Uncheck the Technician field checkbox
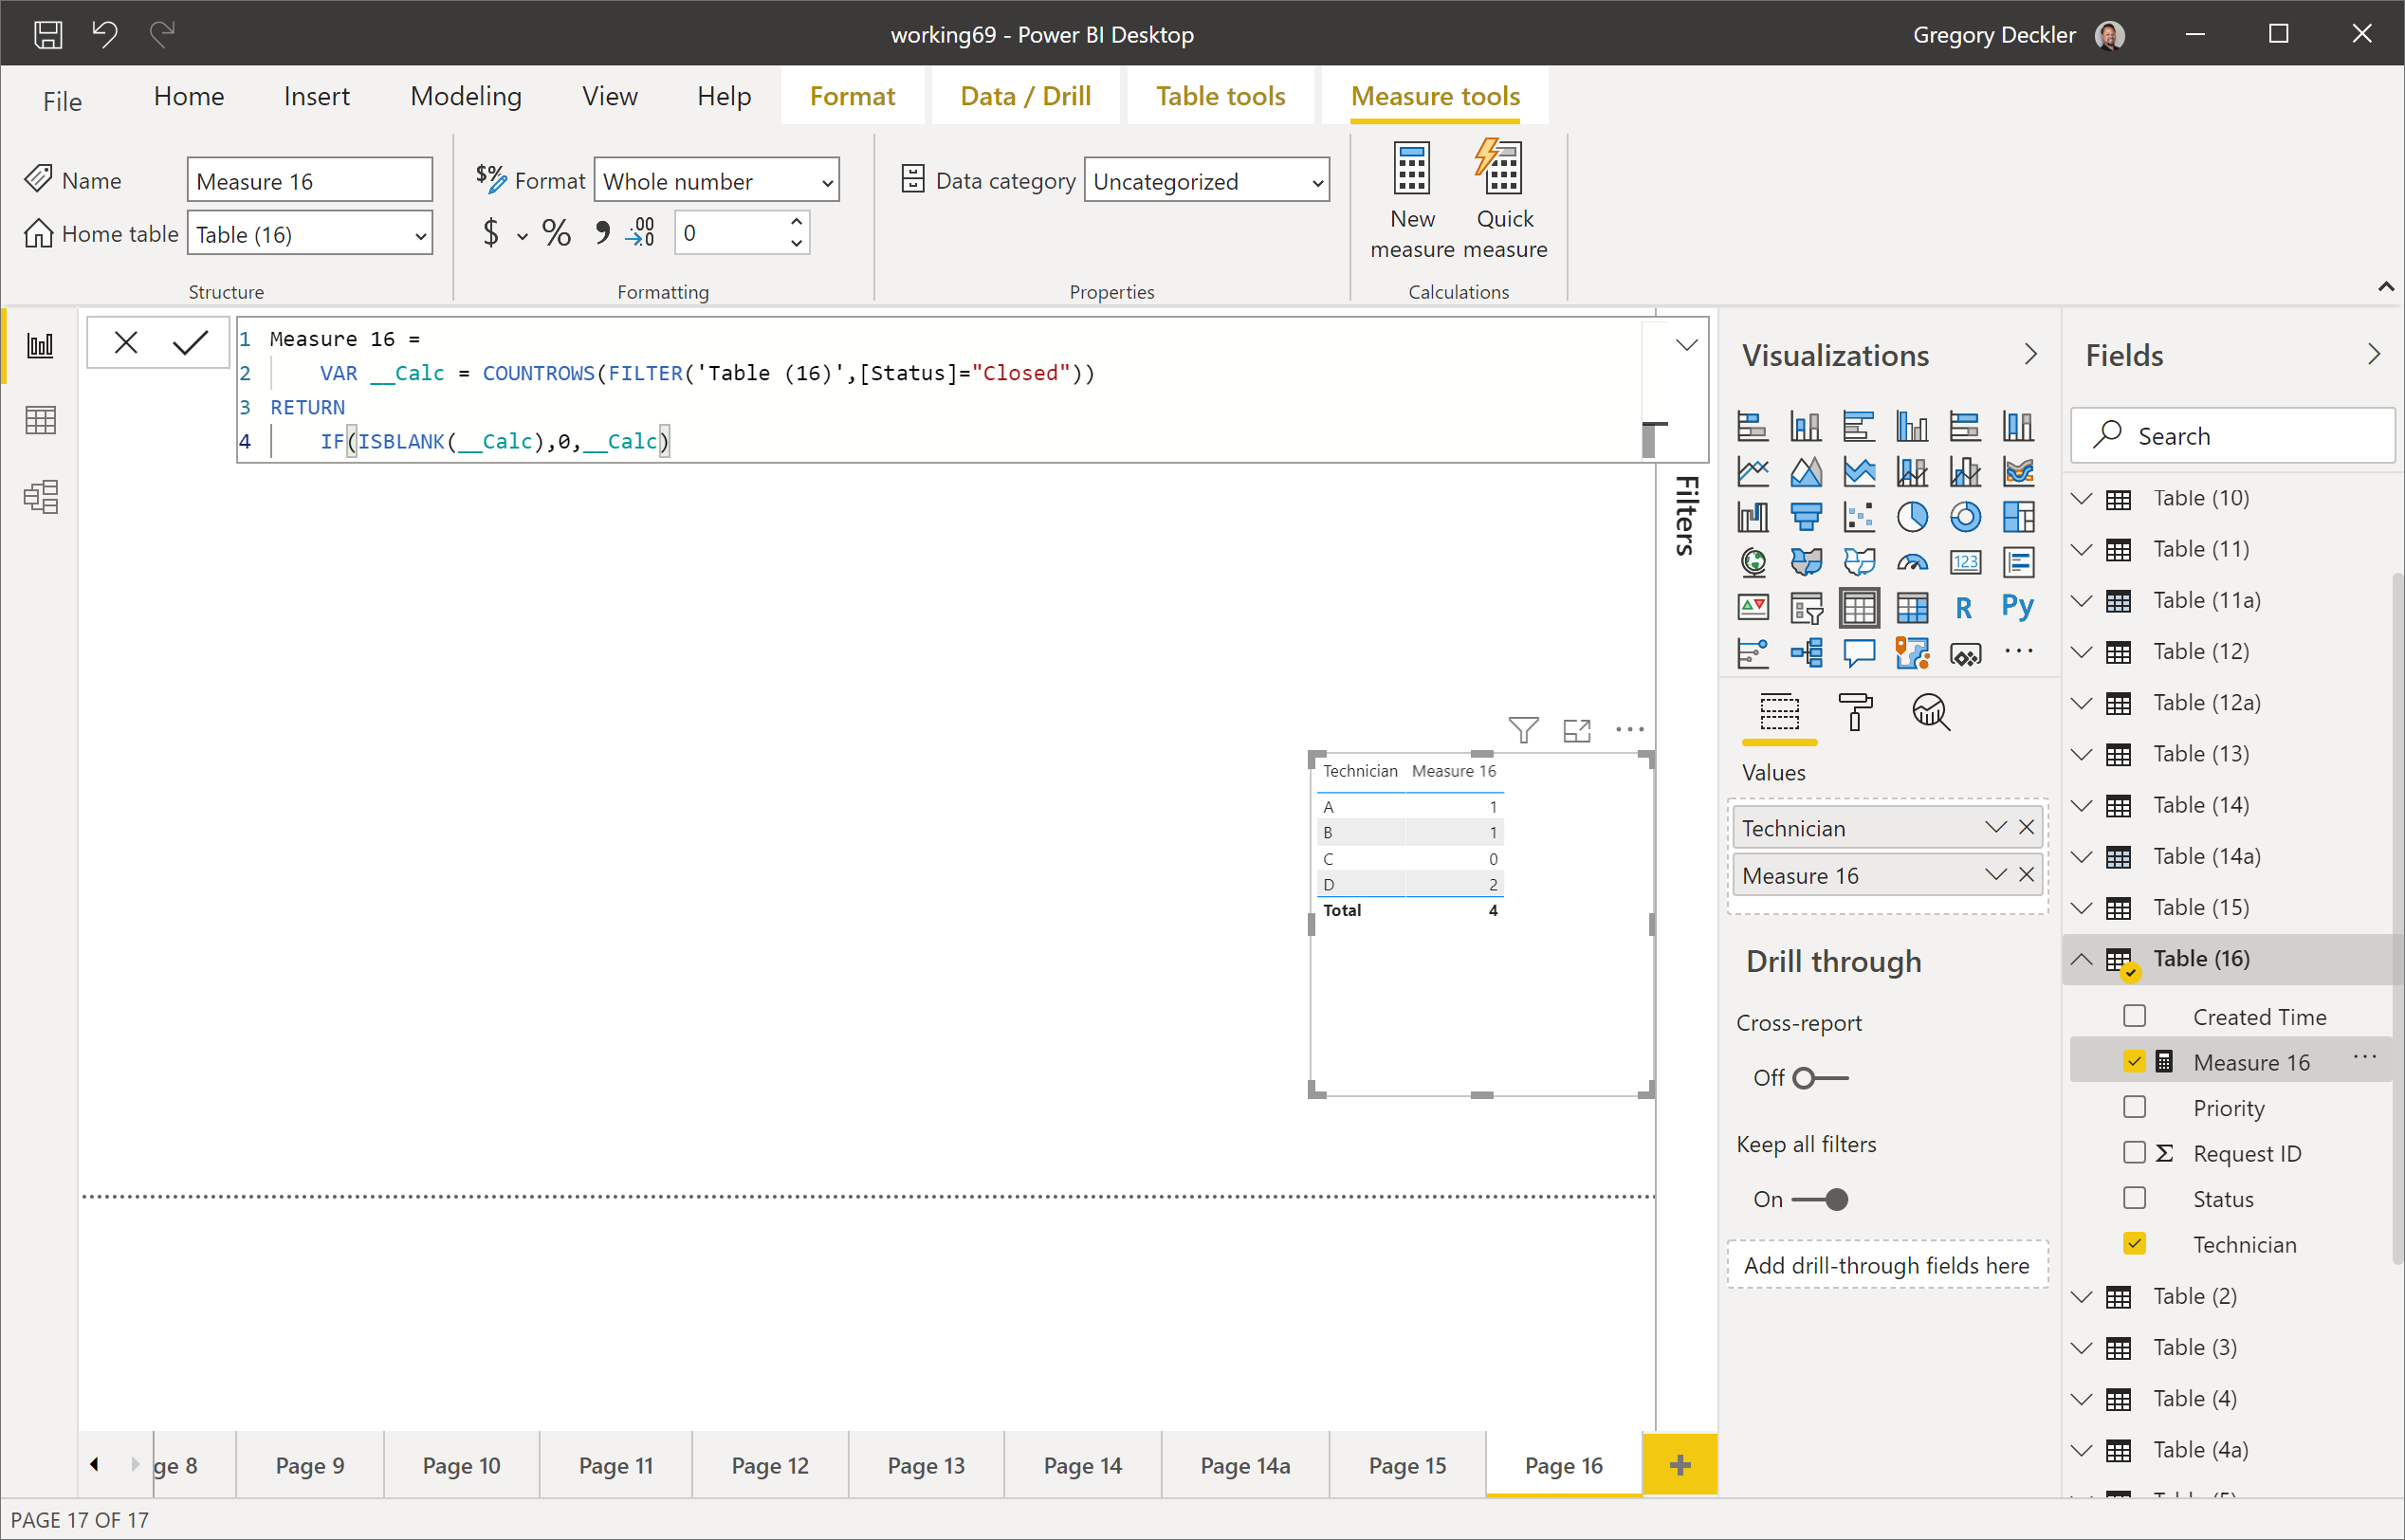2405x1540 pixels. click(2135, 1244)
